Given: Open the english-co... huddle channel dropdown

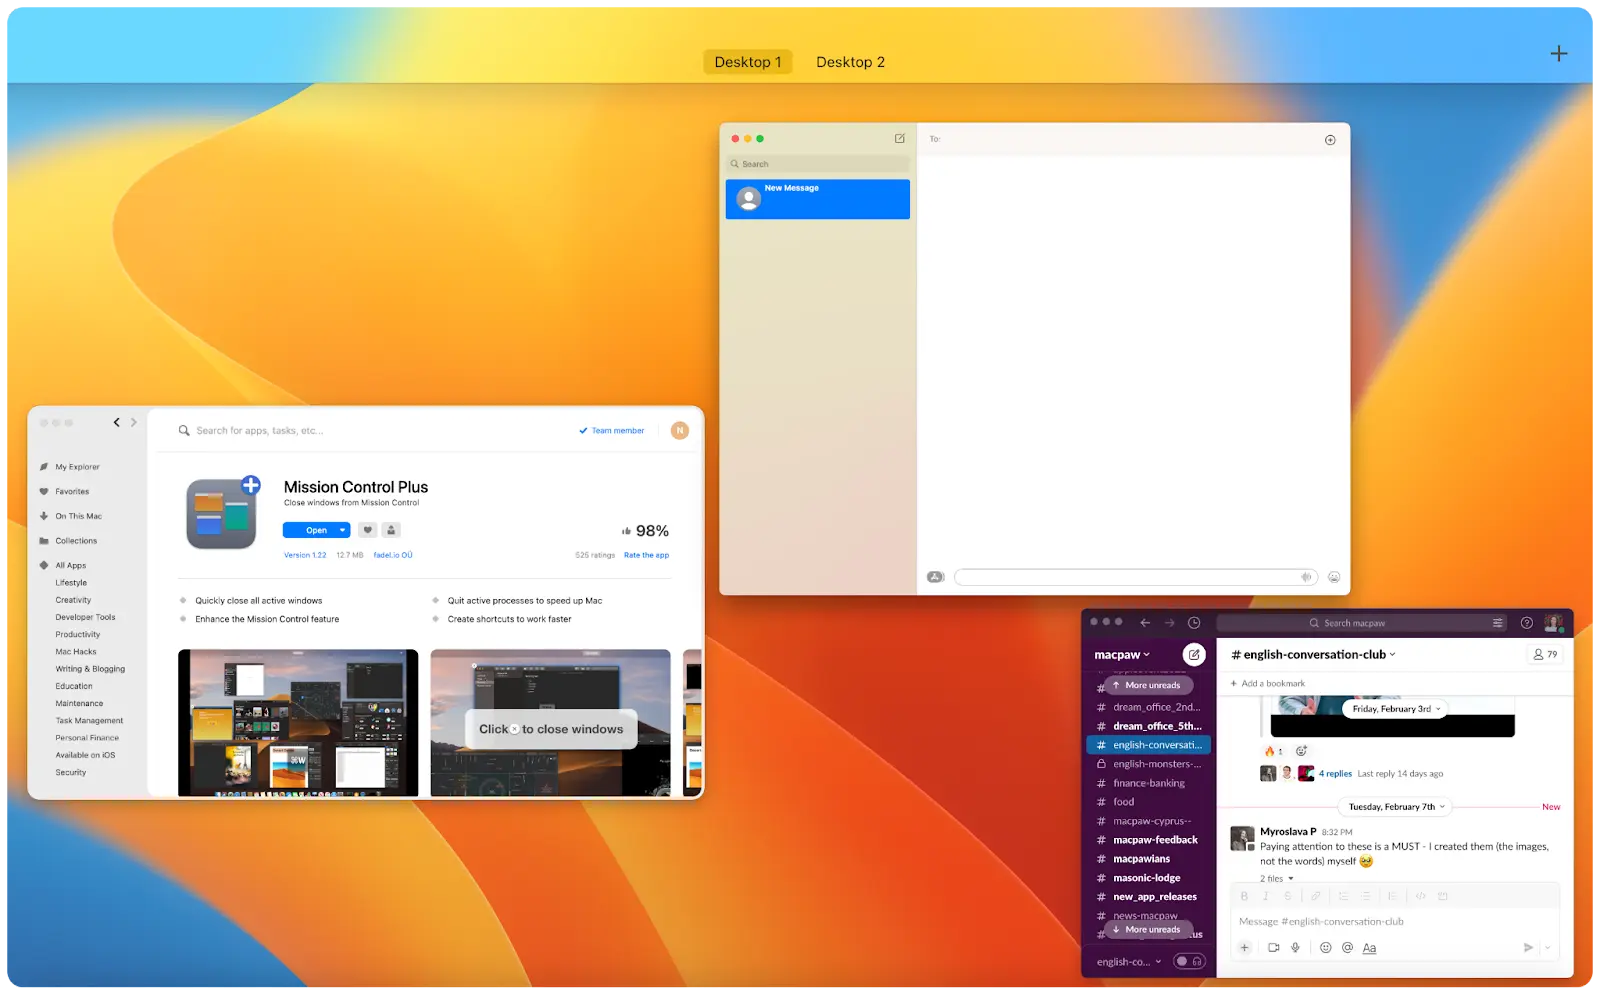Looking at the screenshot, I should (1129, 962).
